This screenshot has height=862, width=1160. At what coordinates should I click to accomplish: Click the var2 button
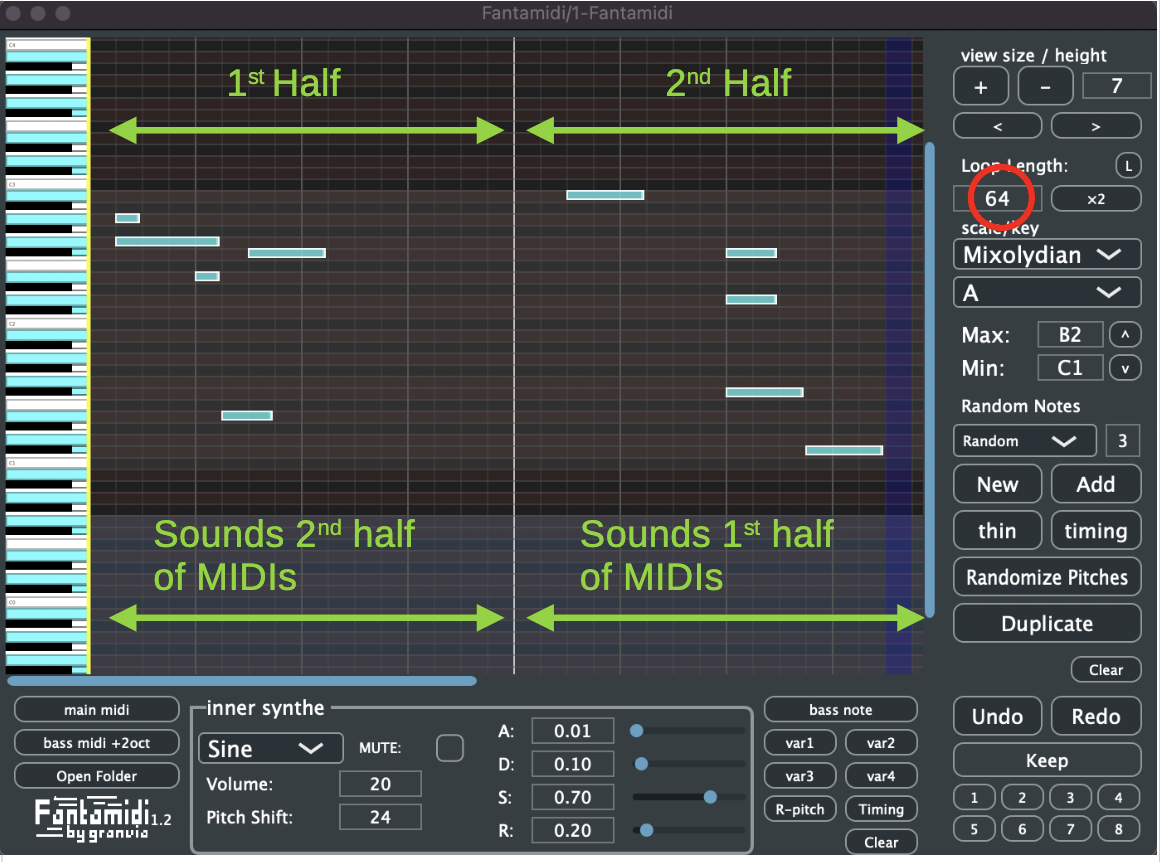(x=881, y=743)
